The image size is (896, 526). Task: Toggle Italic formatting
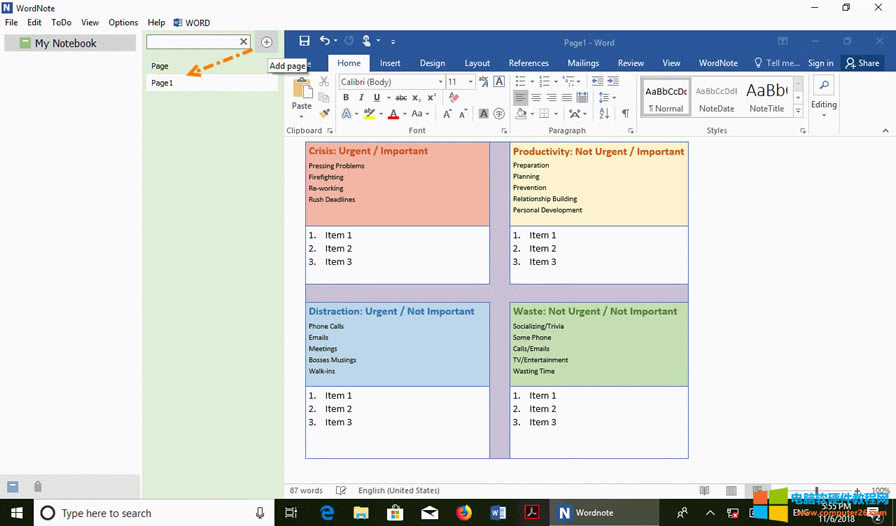(361, 98)
